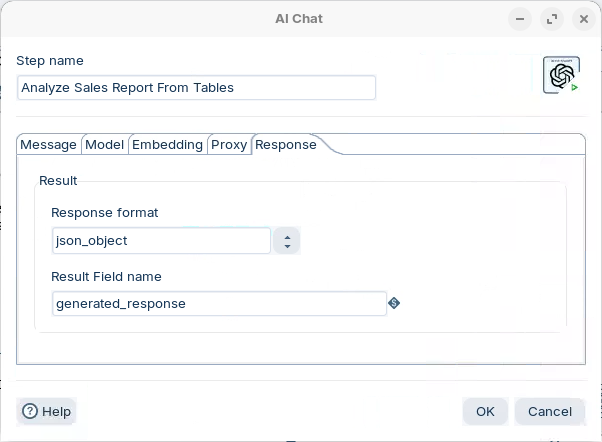Open the Model tab

pos(105,145)
